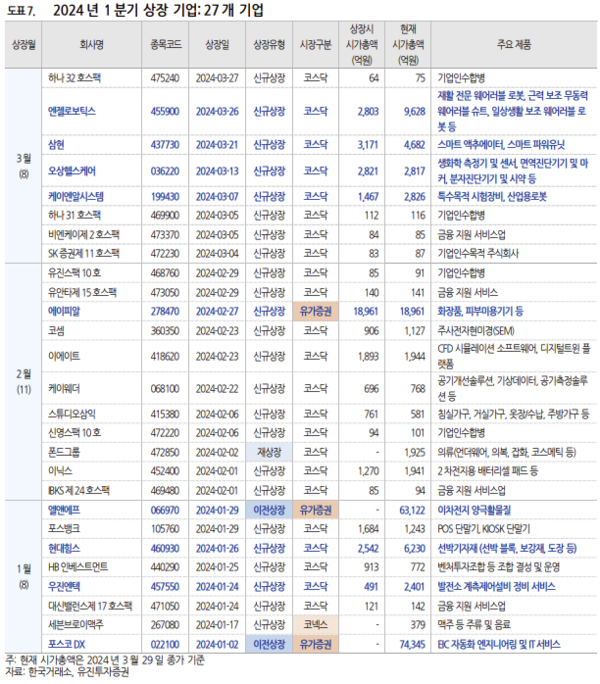Click company name 하나 32호스팩
This screenshot has height=684, width=600.
(74, 78)
